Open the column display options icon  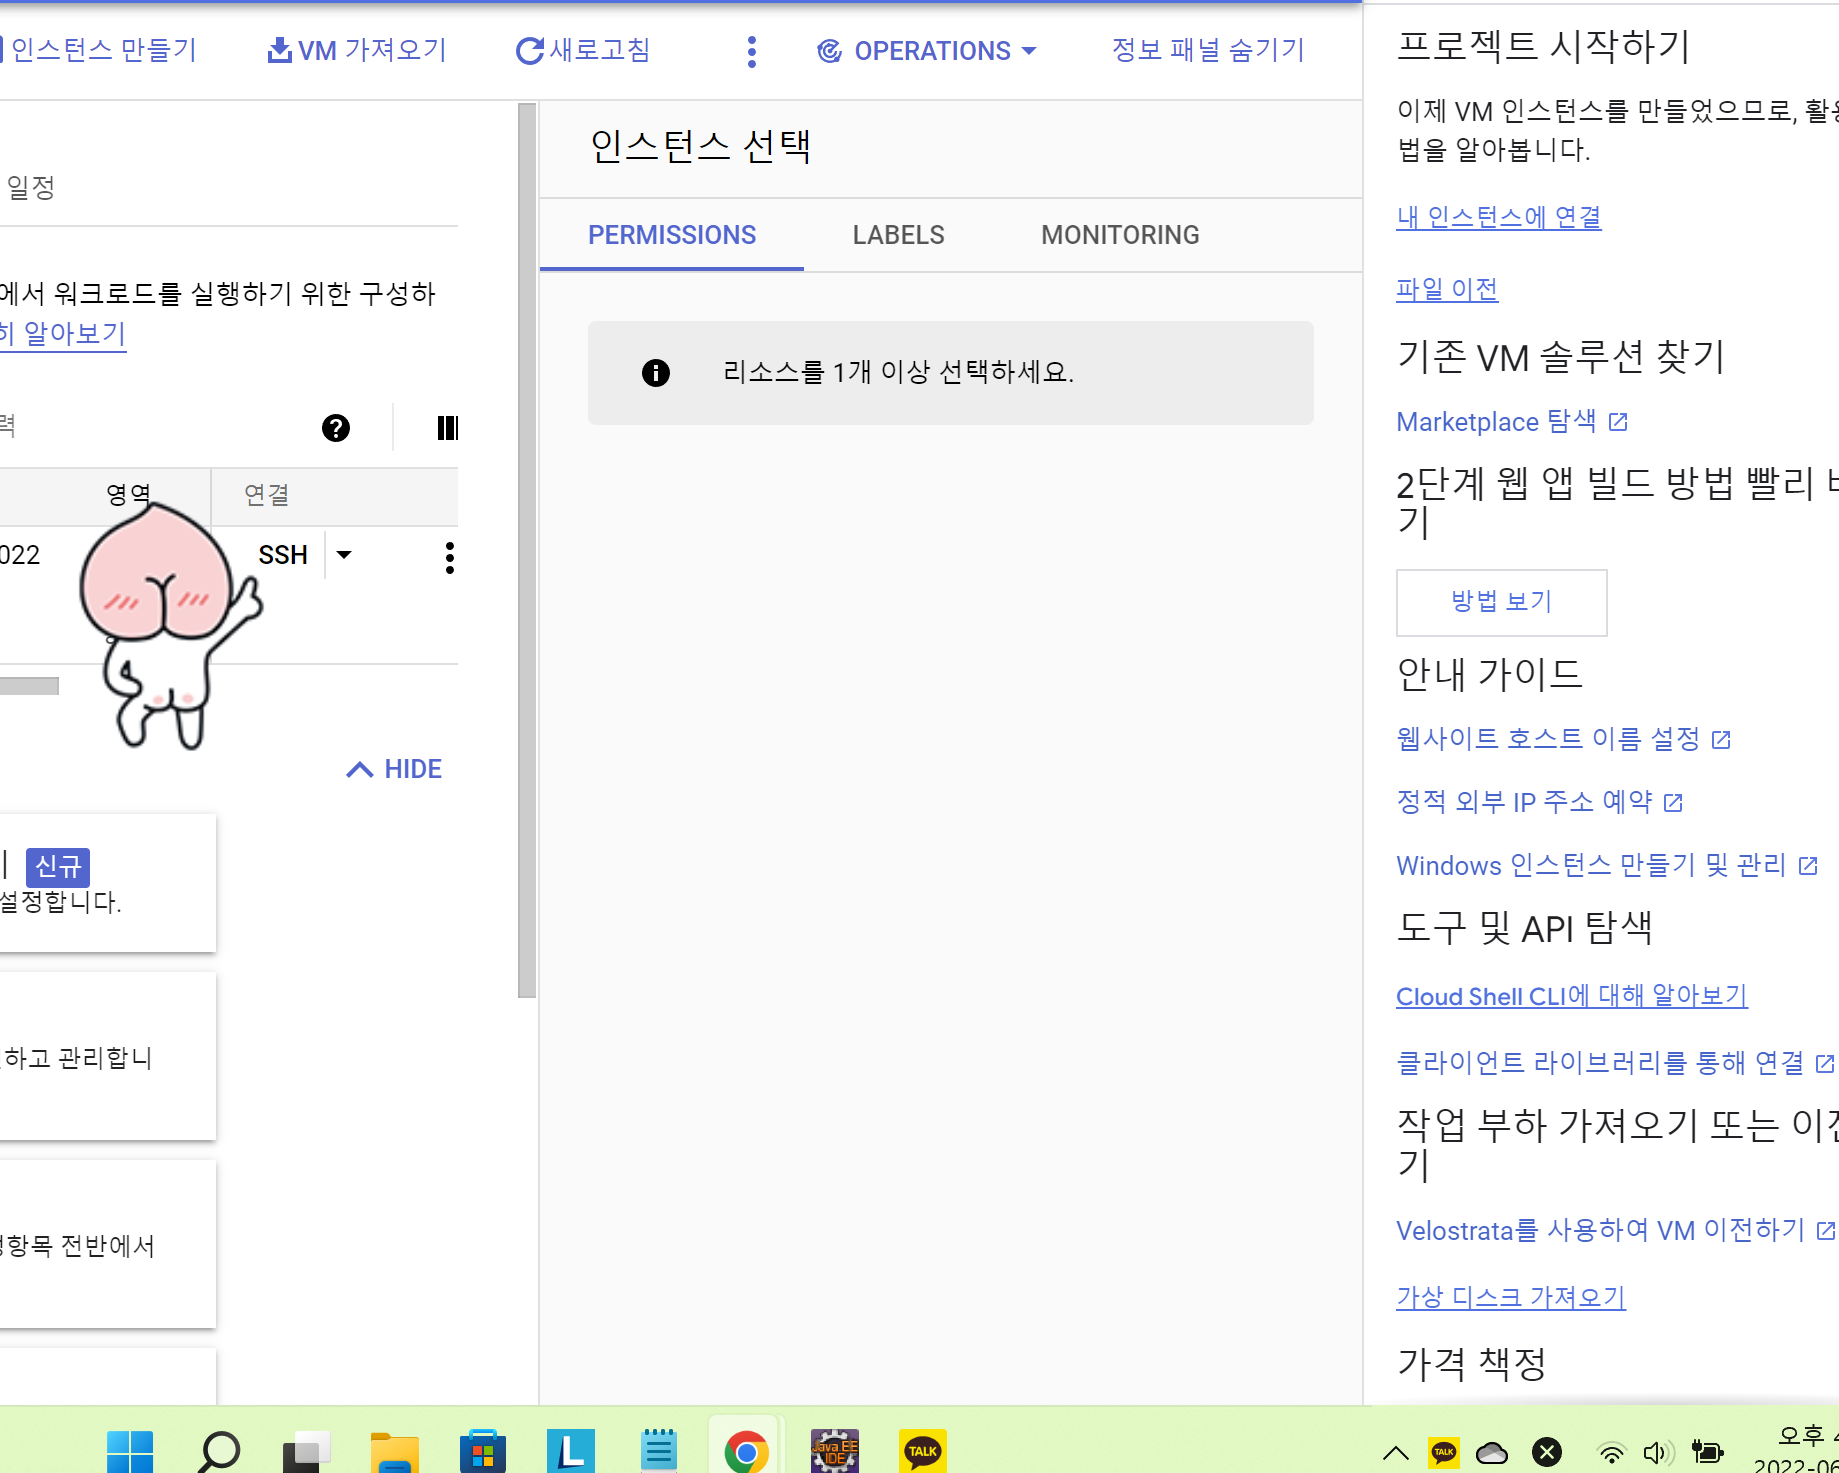[x=447, y=428]
